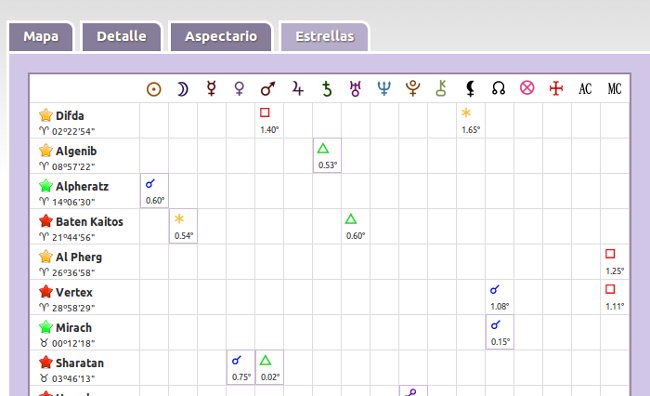Select the Al Pherg star name
Screen dimensions: 650x396
click(x=79, y=257)
